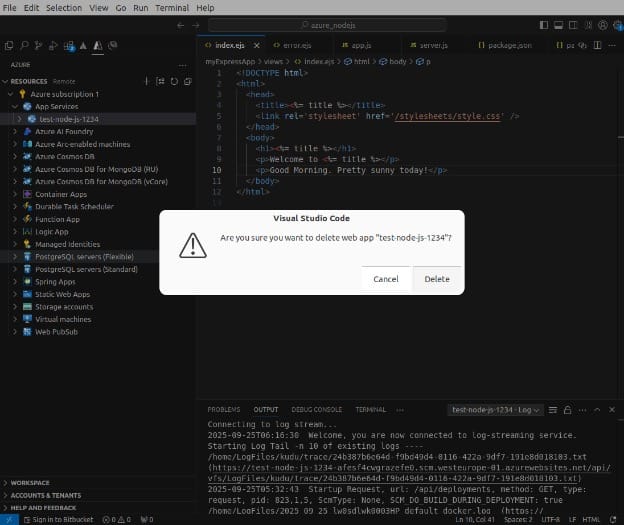Maximize the panel with the chevron up
The width and height of the screenshot is (624, 525).
pos(597,410)
